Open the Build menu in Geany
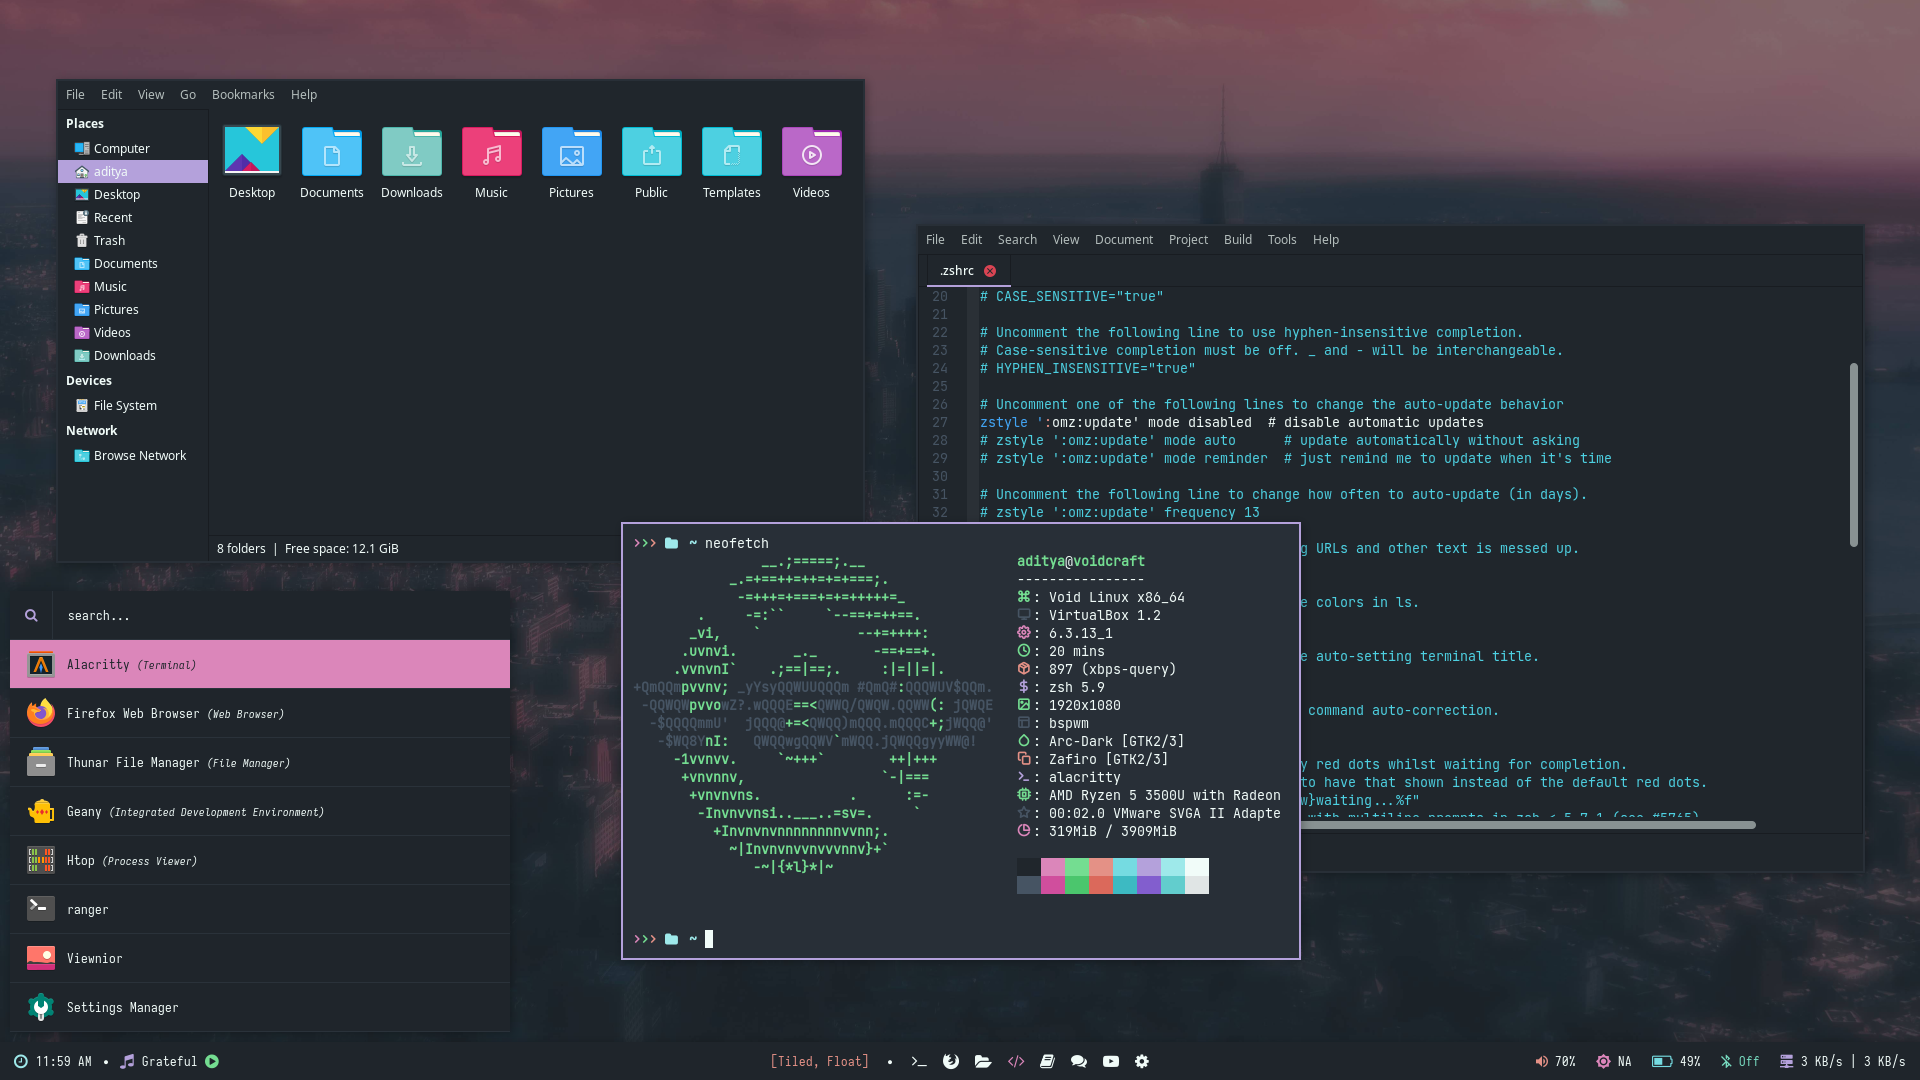 (1237, 239)
